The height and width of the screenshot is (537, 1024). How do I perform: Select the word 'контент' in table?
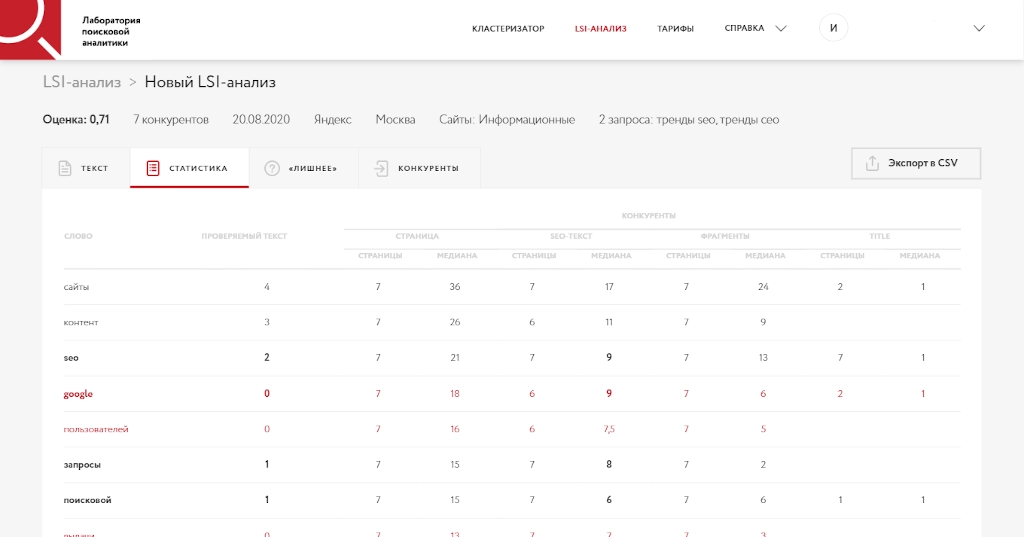pyautogui.click(x=80, y=322)
